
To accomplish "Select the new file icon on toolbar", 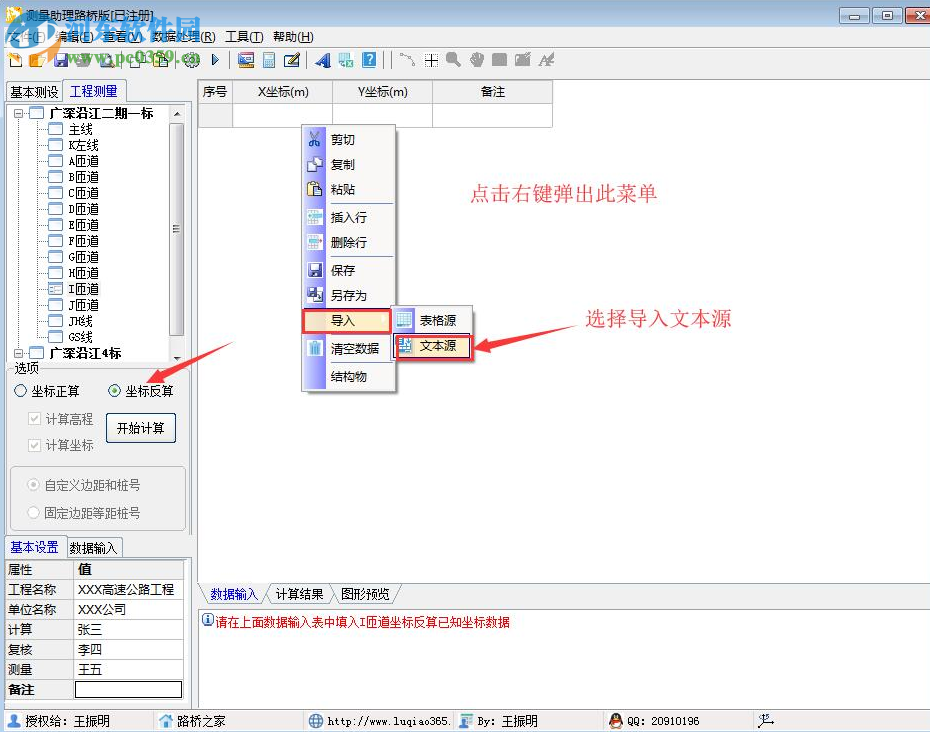I will [x=13, y=59].
